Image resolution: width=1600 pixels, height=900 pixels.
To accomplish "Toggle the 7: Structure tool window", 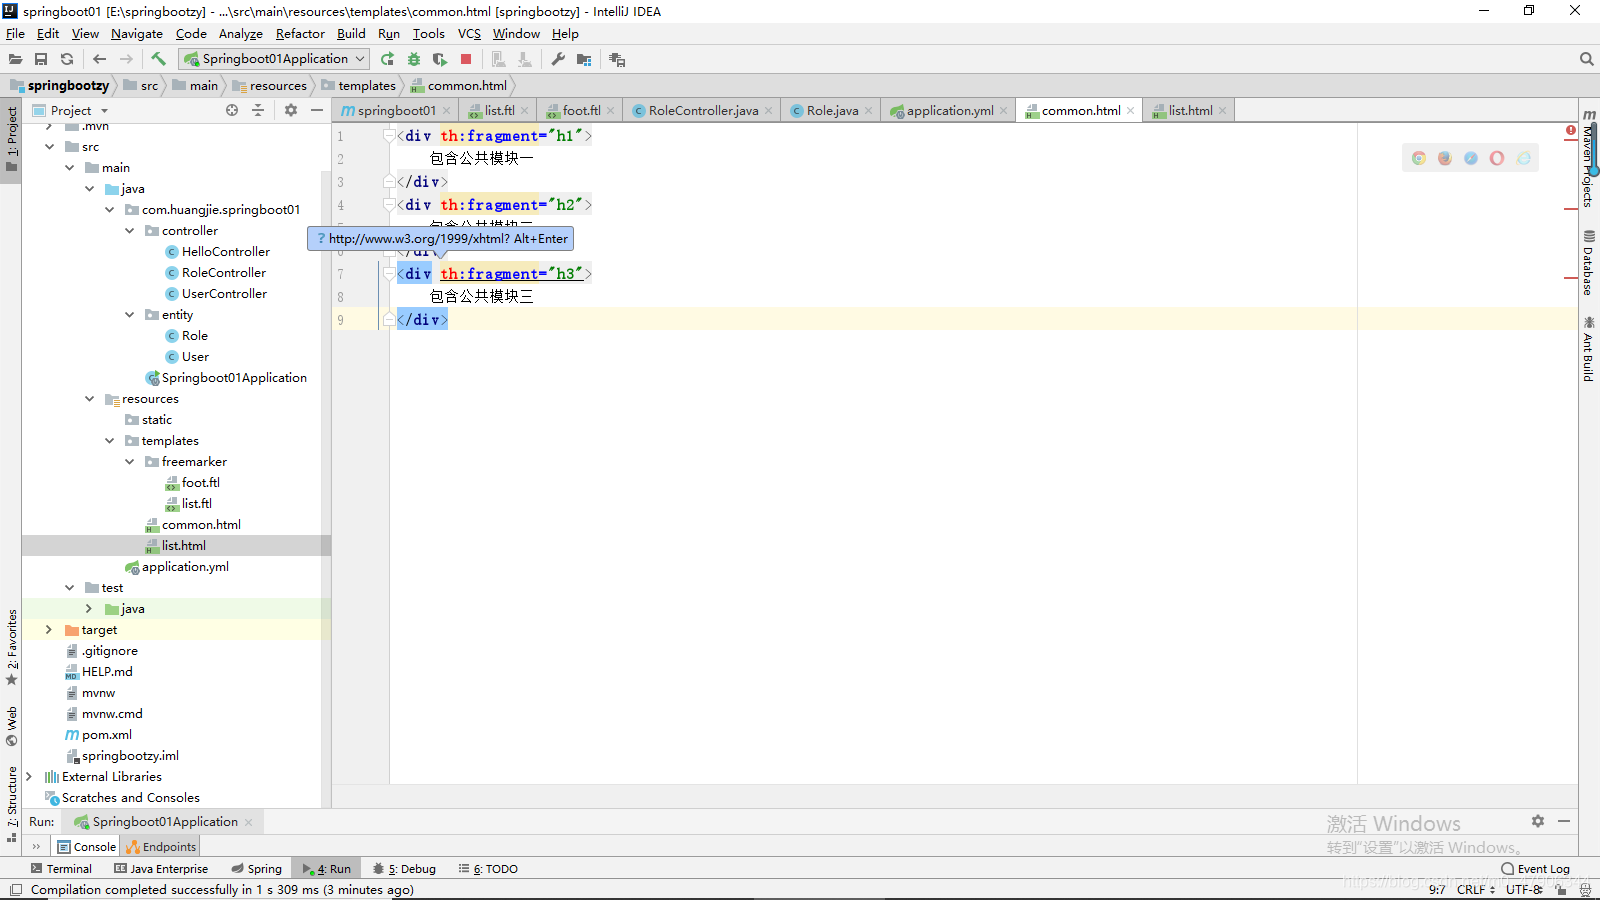I will 12,805.
